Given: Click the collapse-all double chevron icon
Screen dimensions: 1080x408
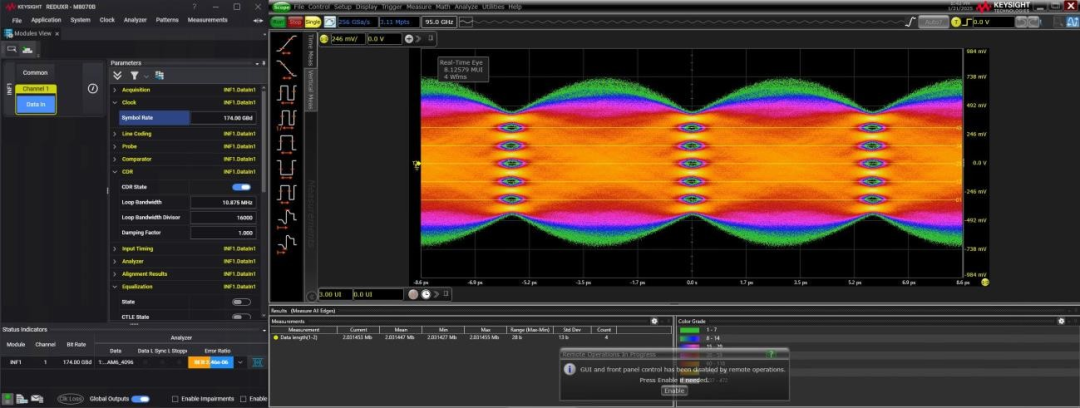Looking at the screenshot, I should click(x=117, y=75).
